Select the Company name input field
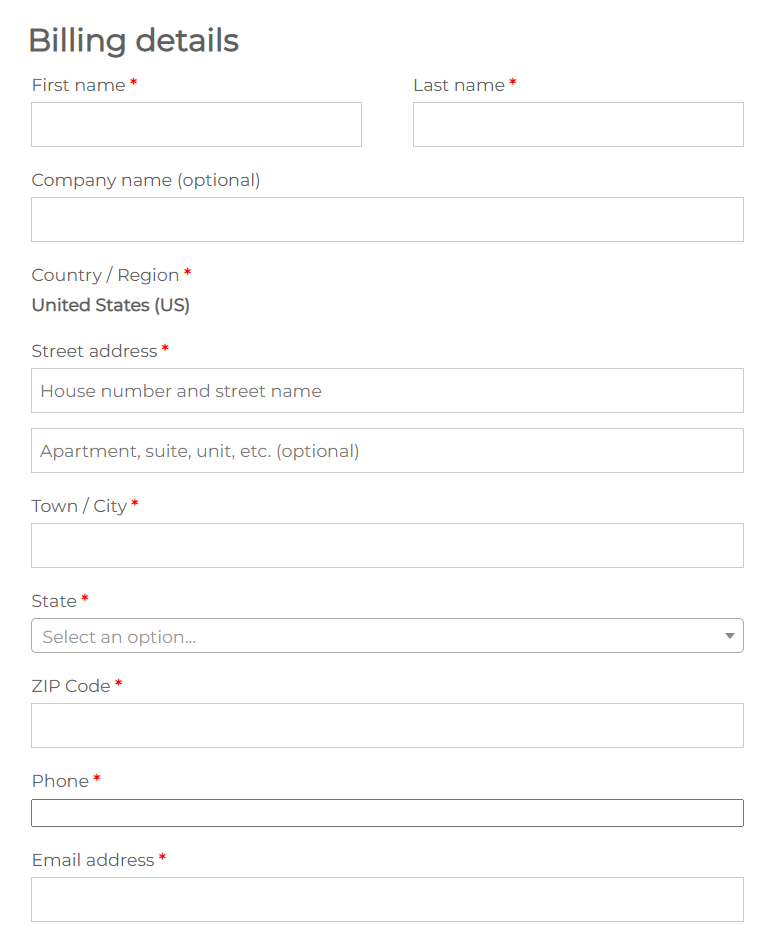Viewport: 762px width, 937px height. 387,219
